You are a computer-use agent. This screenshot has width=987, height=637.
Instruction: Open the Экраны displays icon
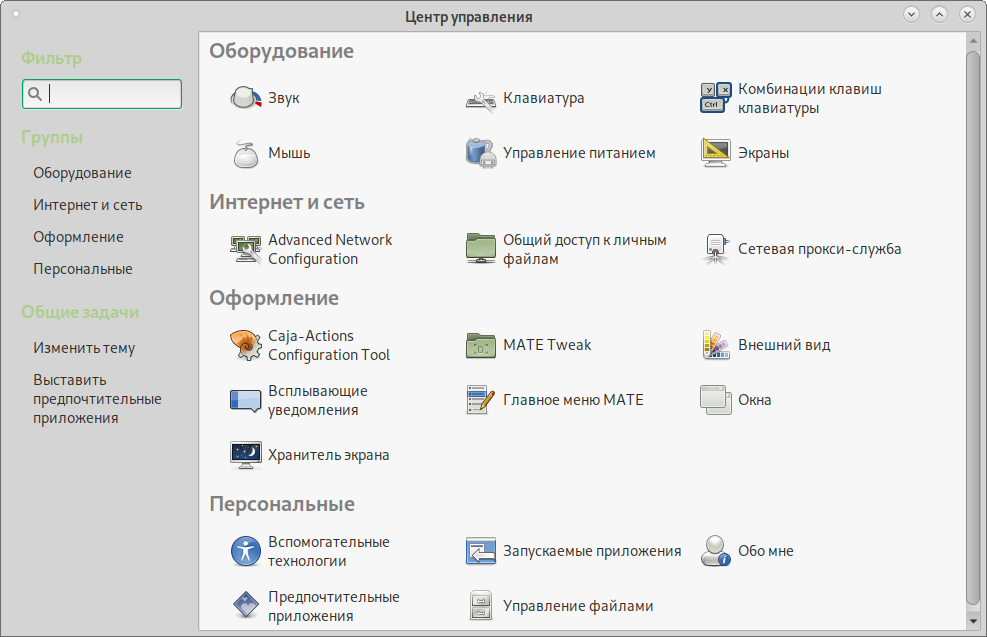pyautogui.click(x=716, y=153)
